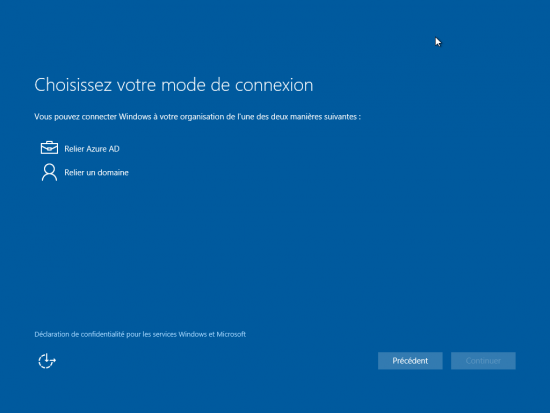The image size is (550, 413).
Task: Open the Ease of Access icon
Action: 47,361
